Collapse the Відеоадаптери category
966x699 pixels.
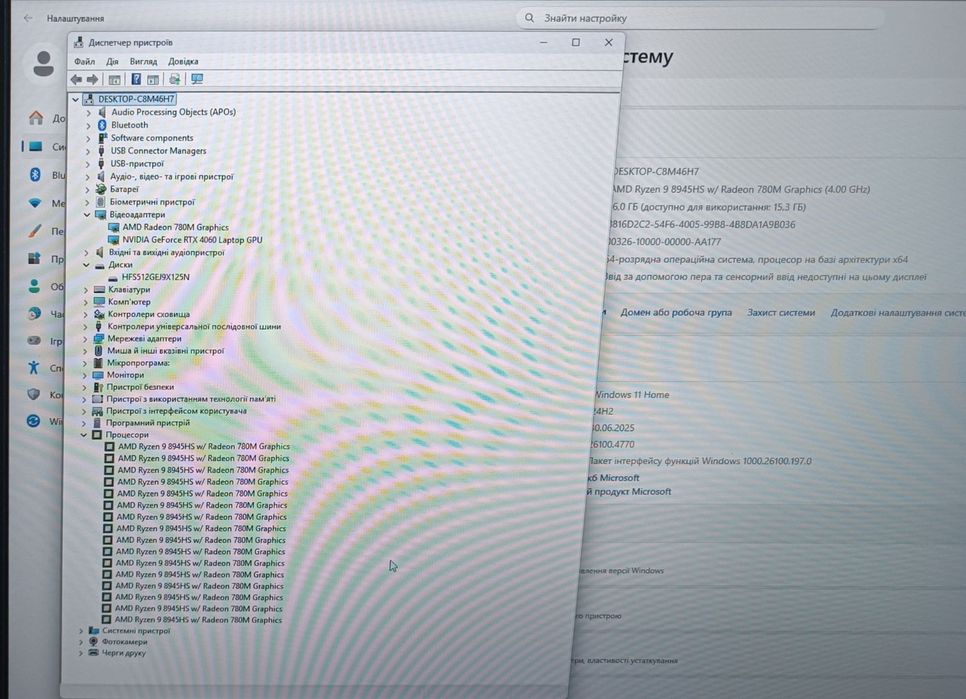point(87,215)
